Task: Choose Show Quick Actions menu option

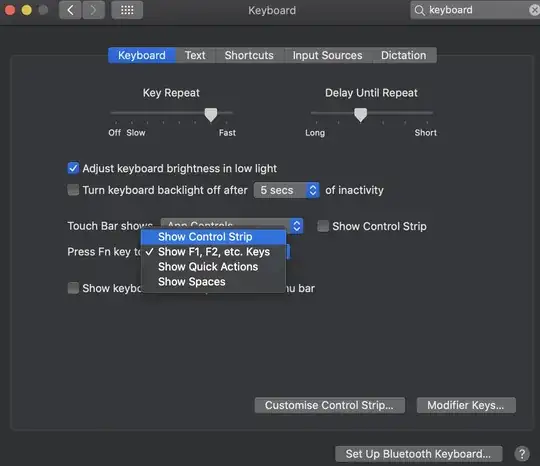Action: 214,267
